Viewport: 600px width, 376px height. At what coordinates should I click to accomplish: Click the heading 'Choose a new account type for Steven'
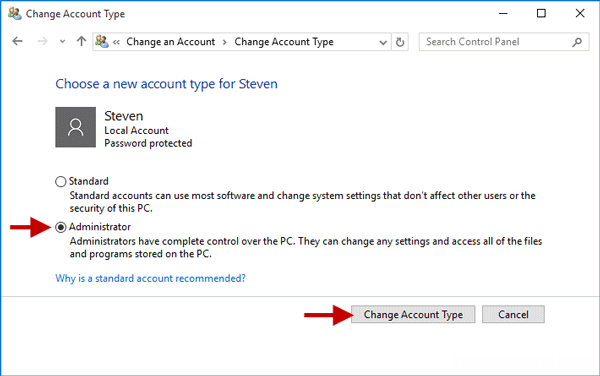click(x=166, y=84)
